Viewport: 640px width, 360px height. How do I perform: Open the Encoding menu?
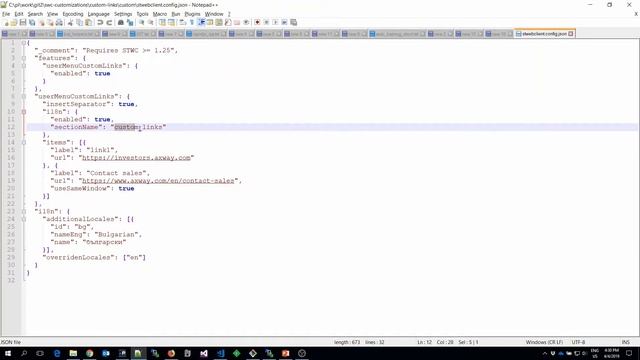coord(73,14)
